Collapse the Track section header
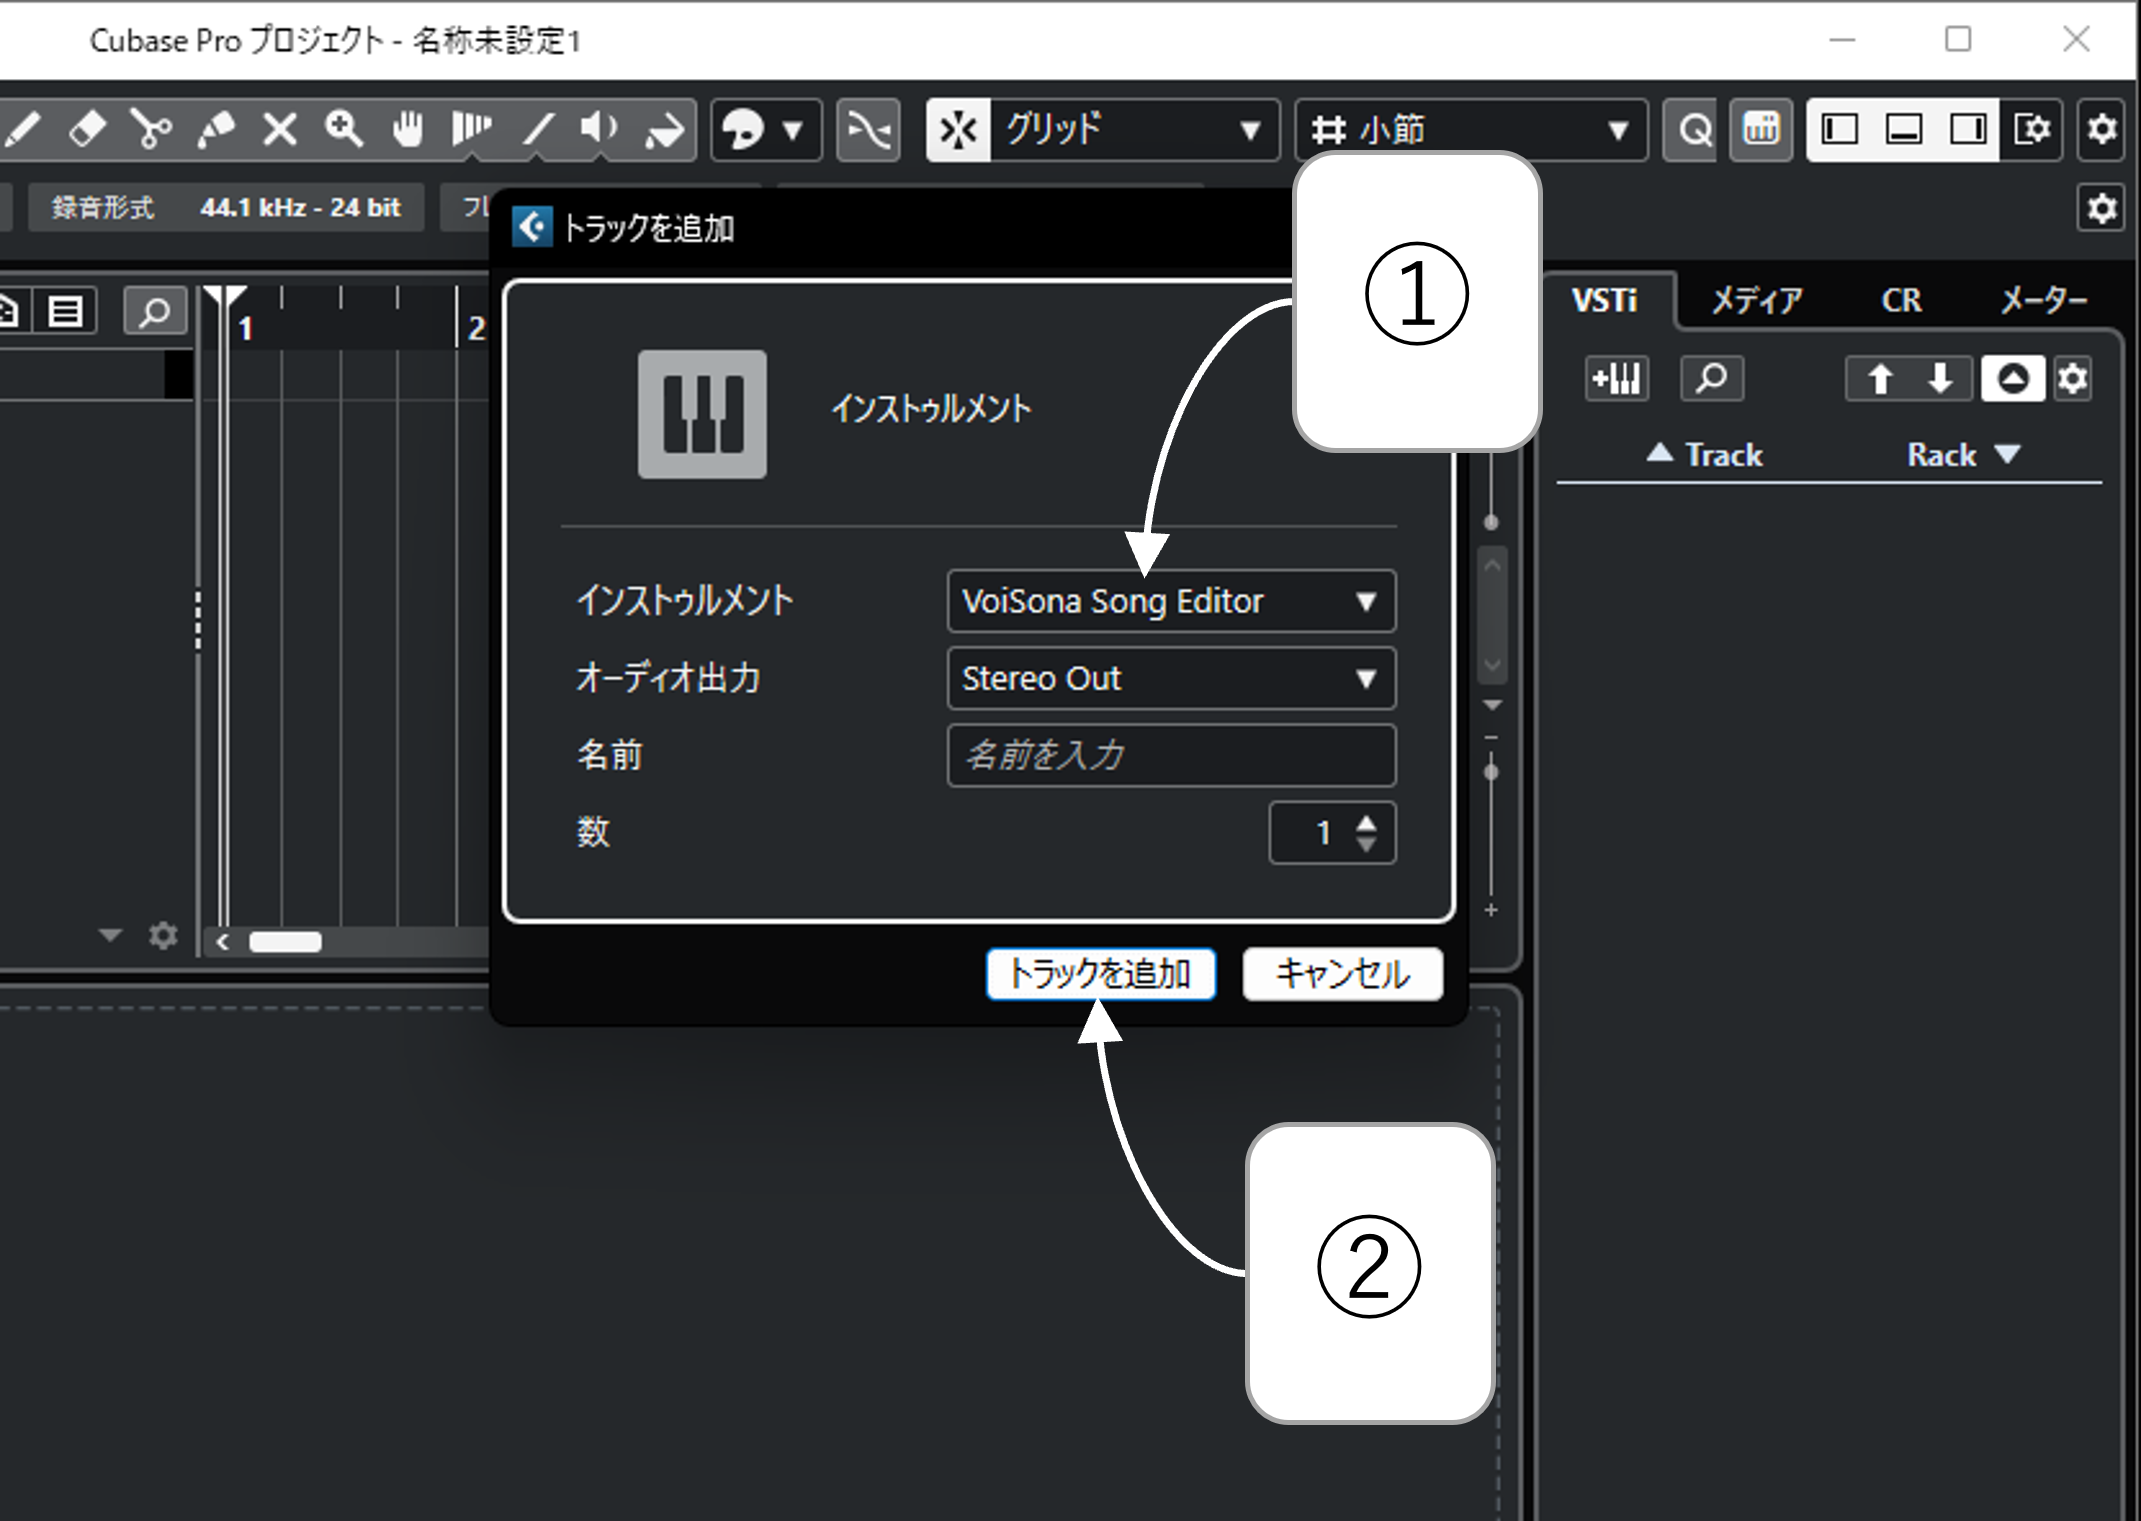 click(1704, 455)
